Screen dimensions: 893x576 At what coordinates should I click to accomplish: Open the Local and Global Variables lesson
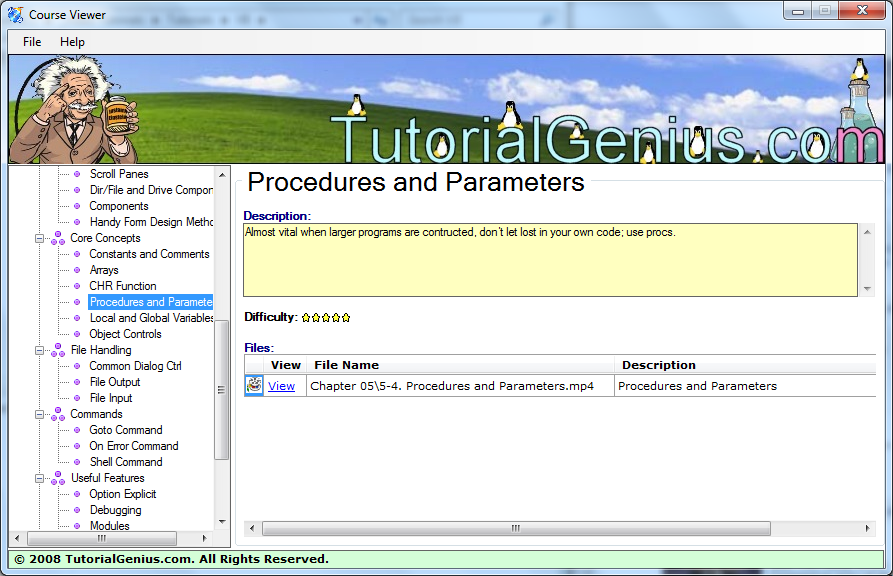pyautogui.click(x=151, y=318)
